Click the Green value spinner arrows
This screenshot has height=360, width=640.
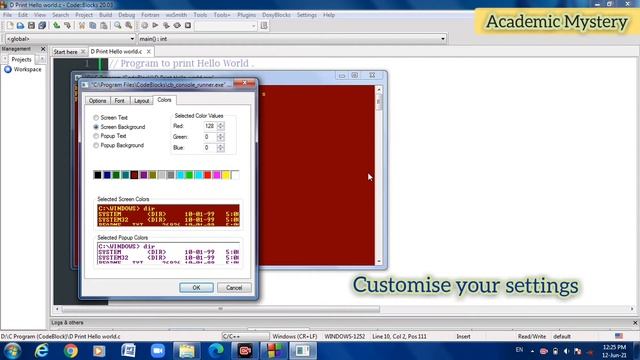tap(220, 137)
